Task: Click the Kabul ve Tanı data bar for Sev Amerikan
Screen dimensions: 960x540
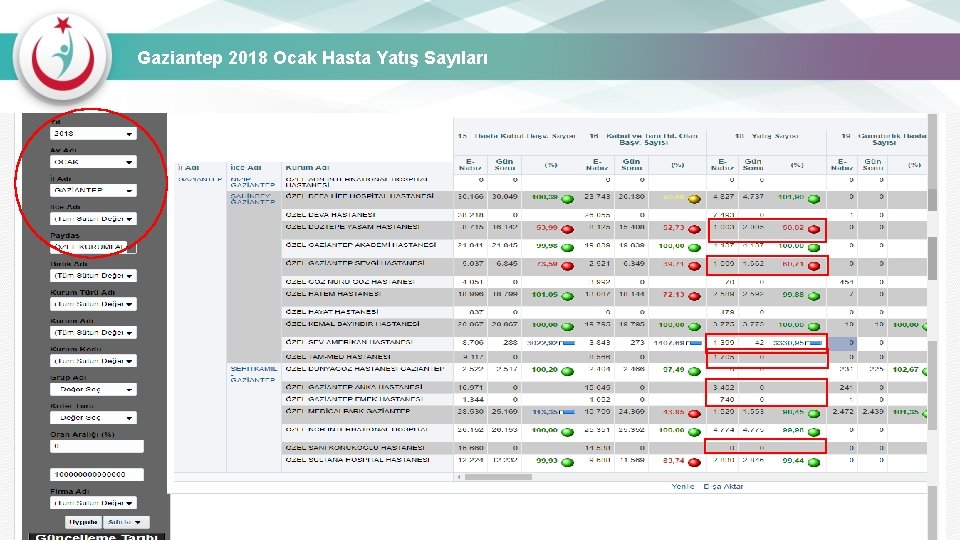Action: (695, 343)
